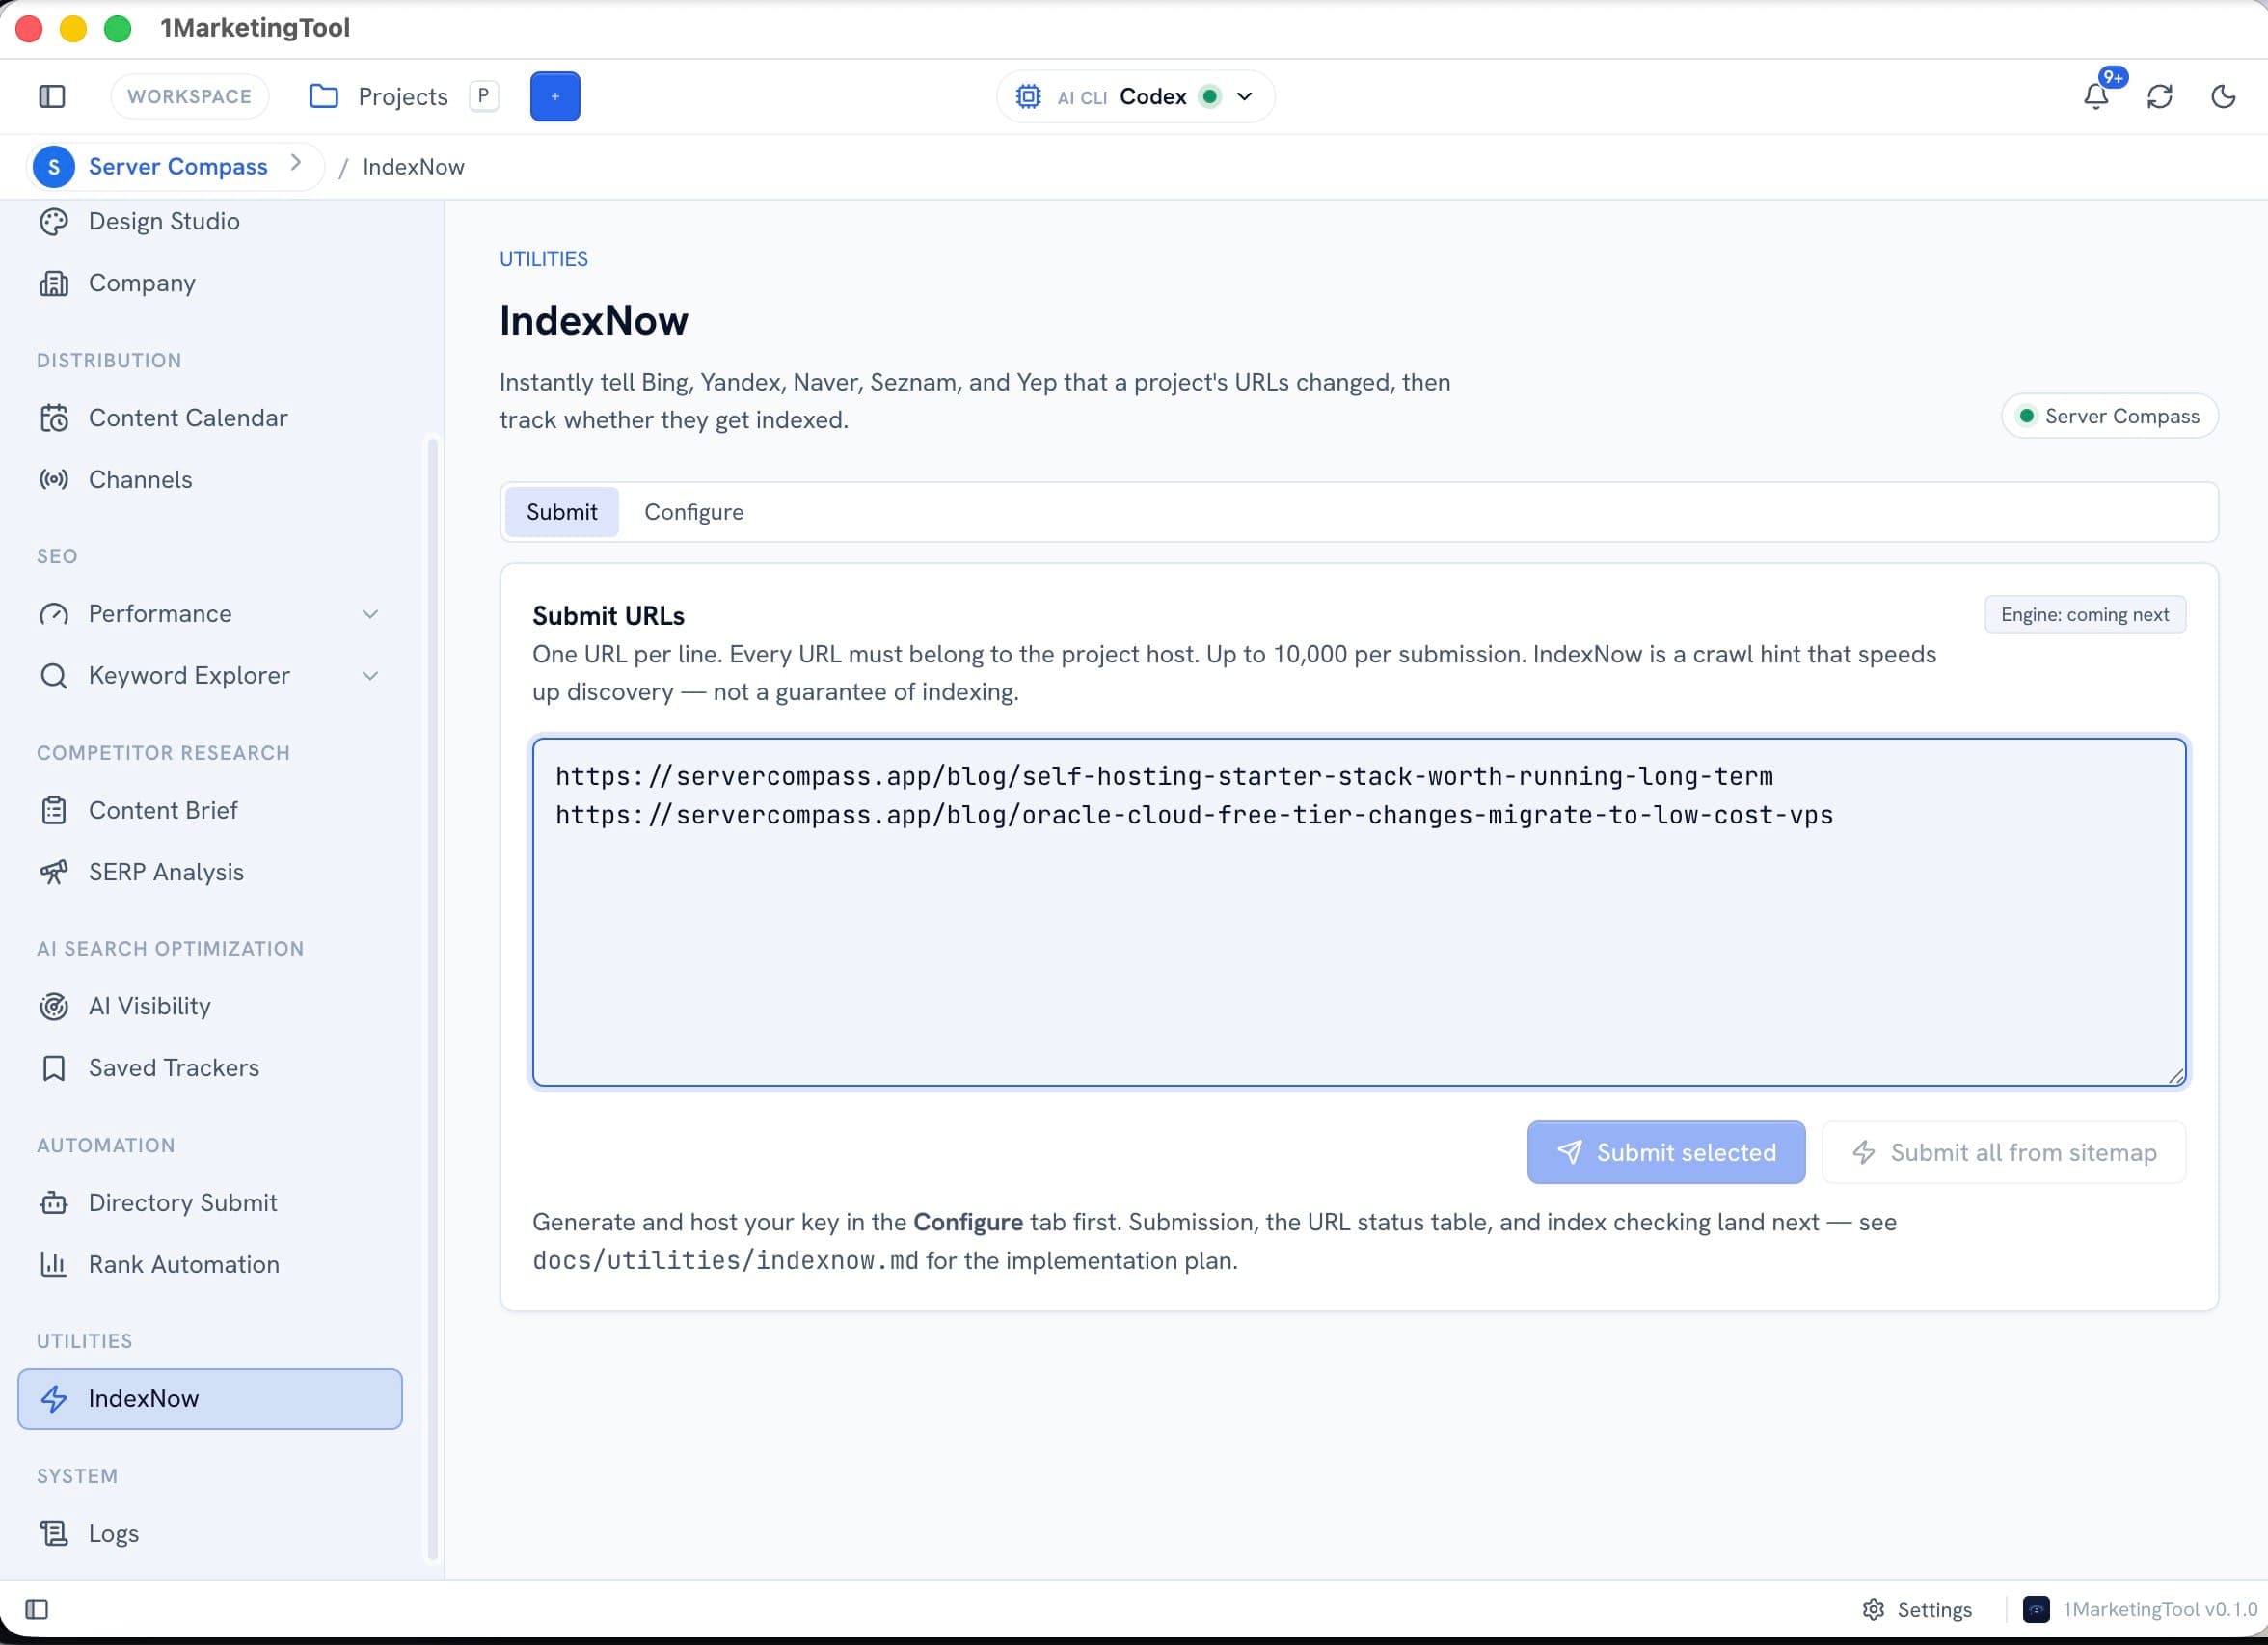Select IndexNow lightning item in sidebar
The image size is (2268, 1645).
(210, 1398)
